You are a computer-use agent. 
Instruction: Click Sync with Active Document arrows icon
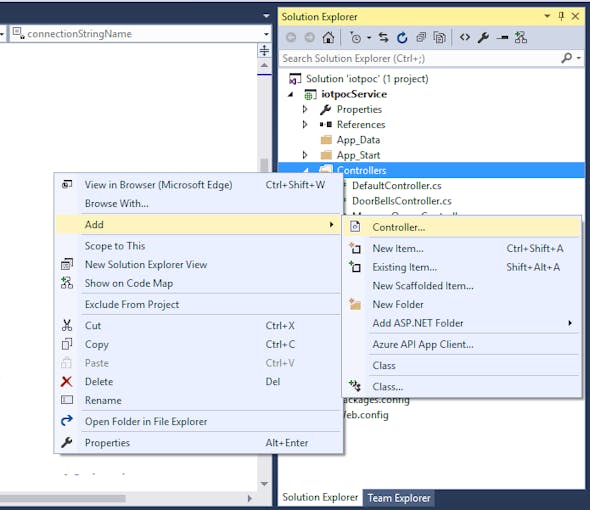pyautogui.click(x=383, y=37)
